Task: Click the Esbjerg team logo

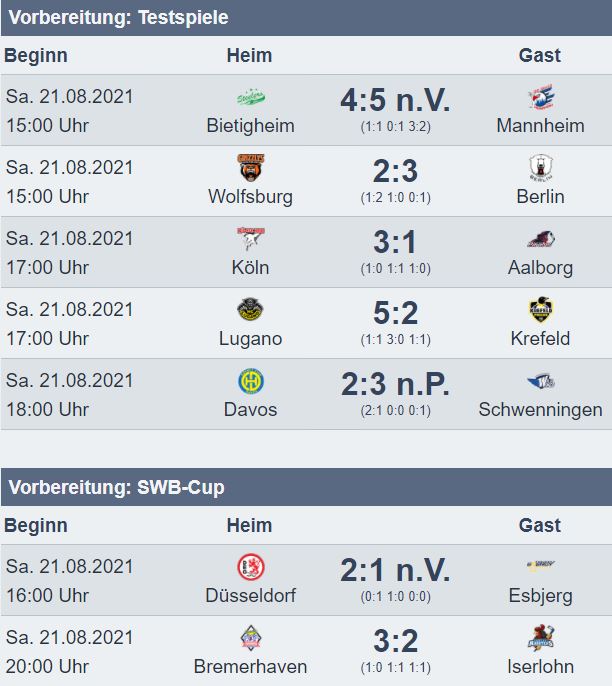Action: coord(541,565)
